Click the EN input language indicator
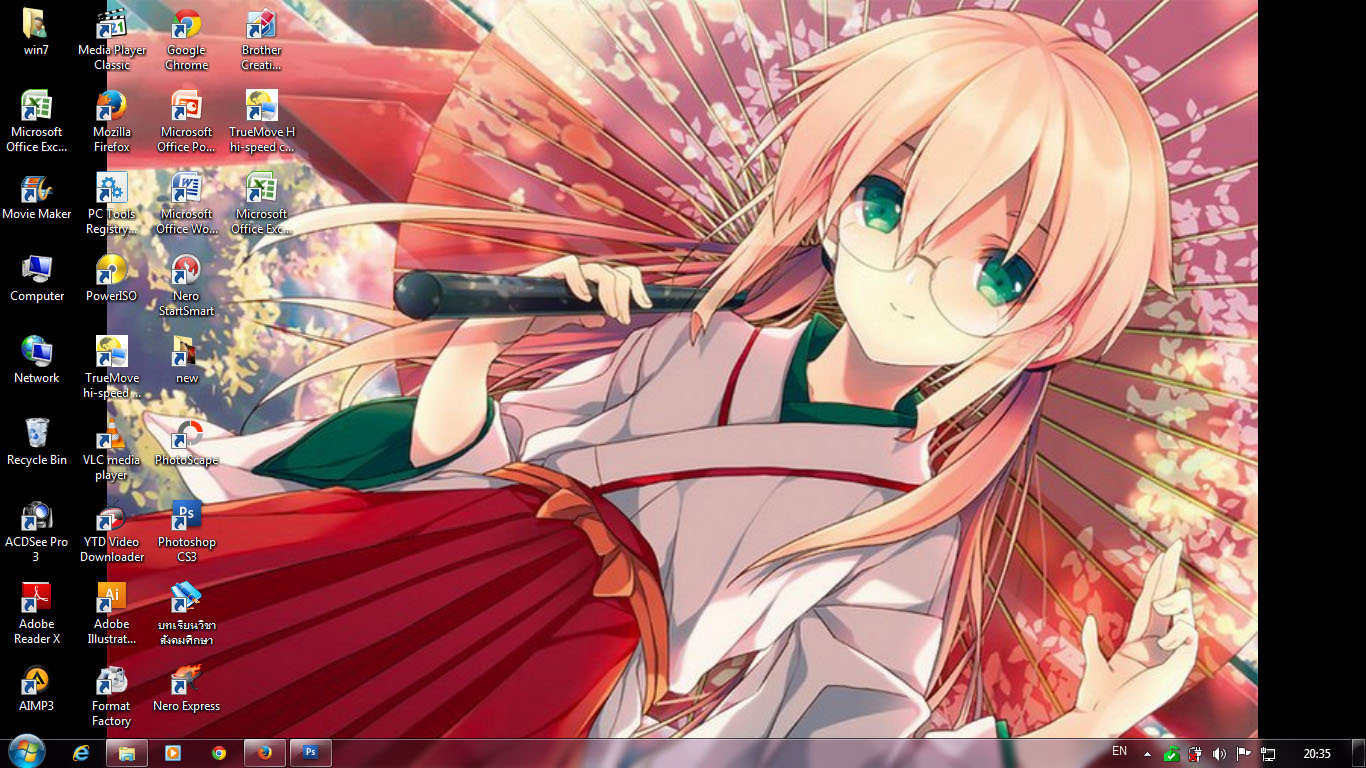The width and height of the screenshot is (1366, 768). click(1120, 751)
